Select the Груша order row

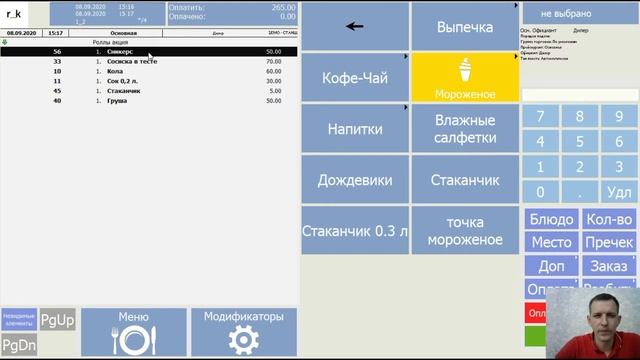tap(149, 100)
